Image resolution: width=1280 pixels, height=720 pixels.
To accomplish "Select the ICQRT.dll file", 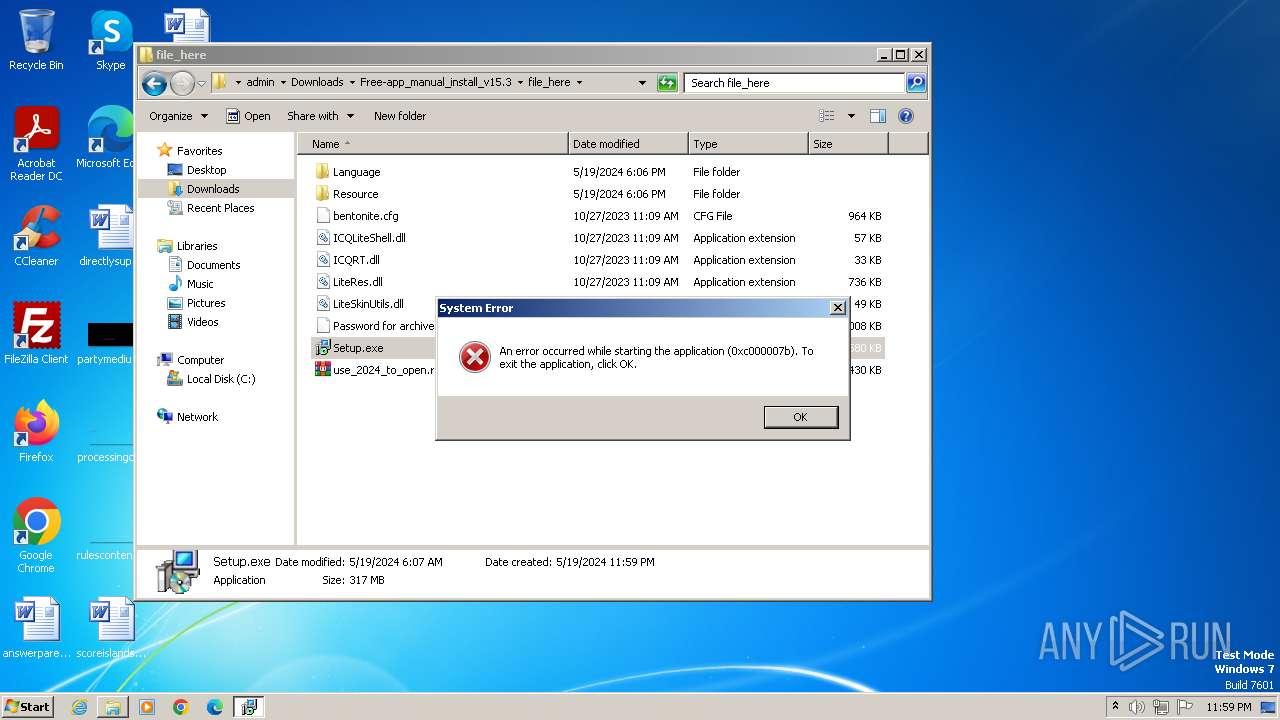I will [356, 260].
